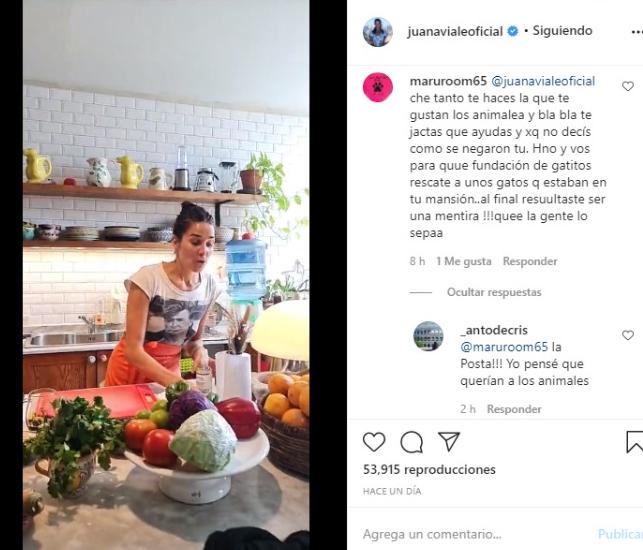
Task: Like the post with the heart icon
Action: tap(374, 442)
